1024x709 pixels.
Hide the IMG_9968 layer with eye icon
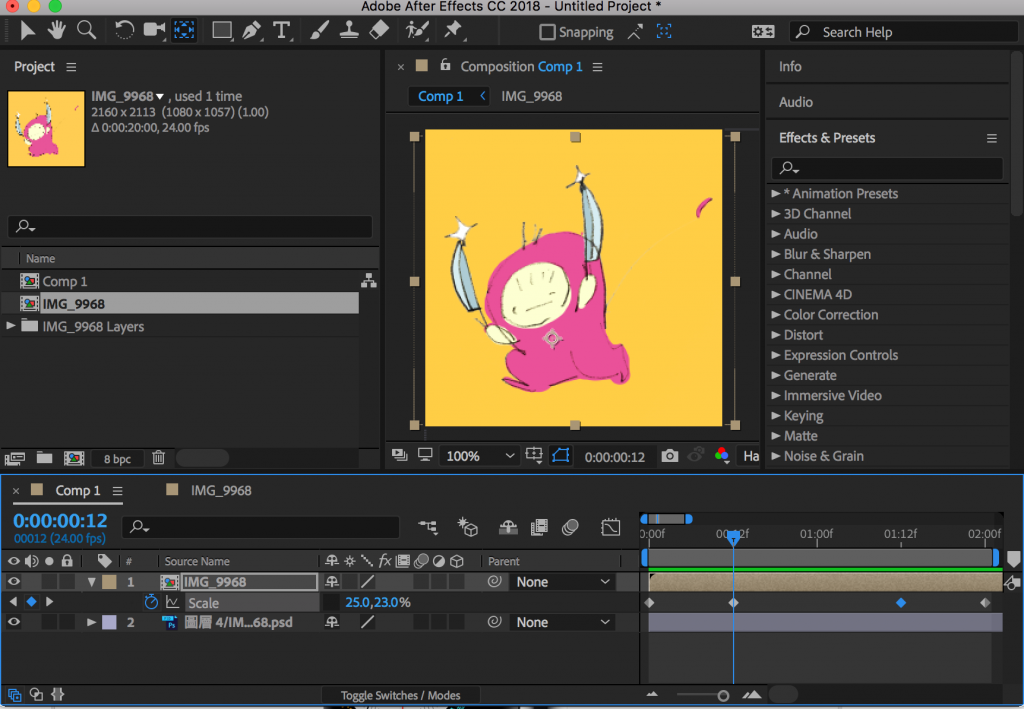click(x=14, y=582)
